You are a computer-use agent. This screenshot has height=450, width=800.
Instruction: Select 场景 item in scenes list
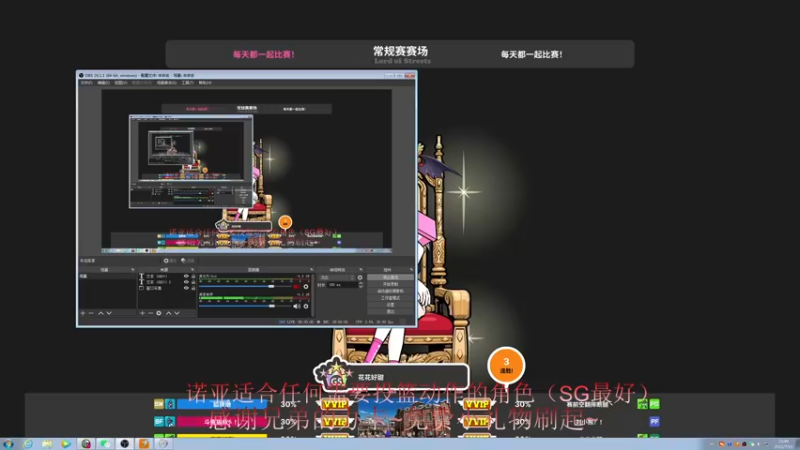pyautogui.click(x=107, y=276)
